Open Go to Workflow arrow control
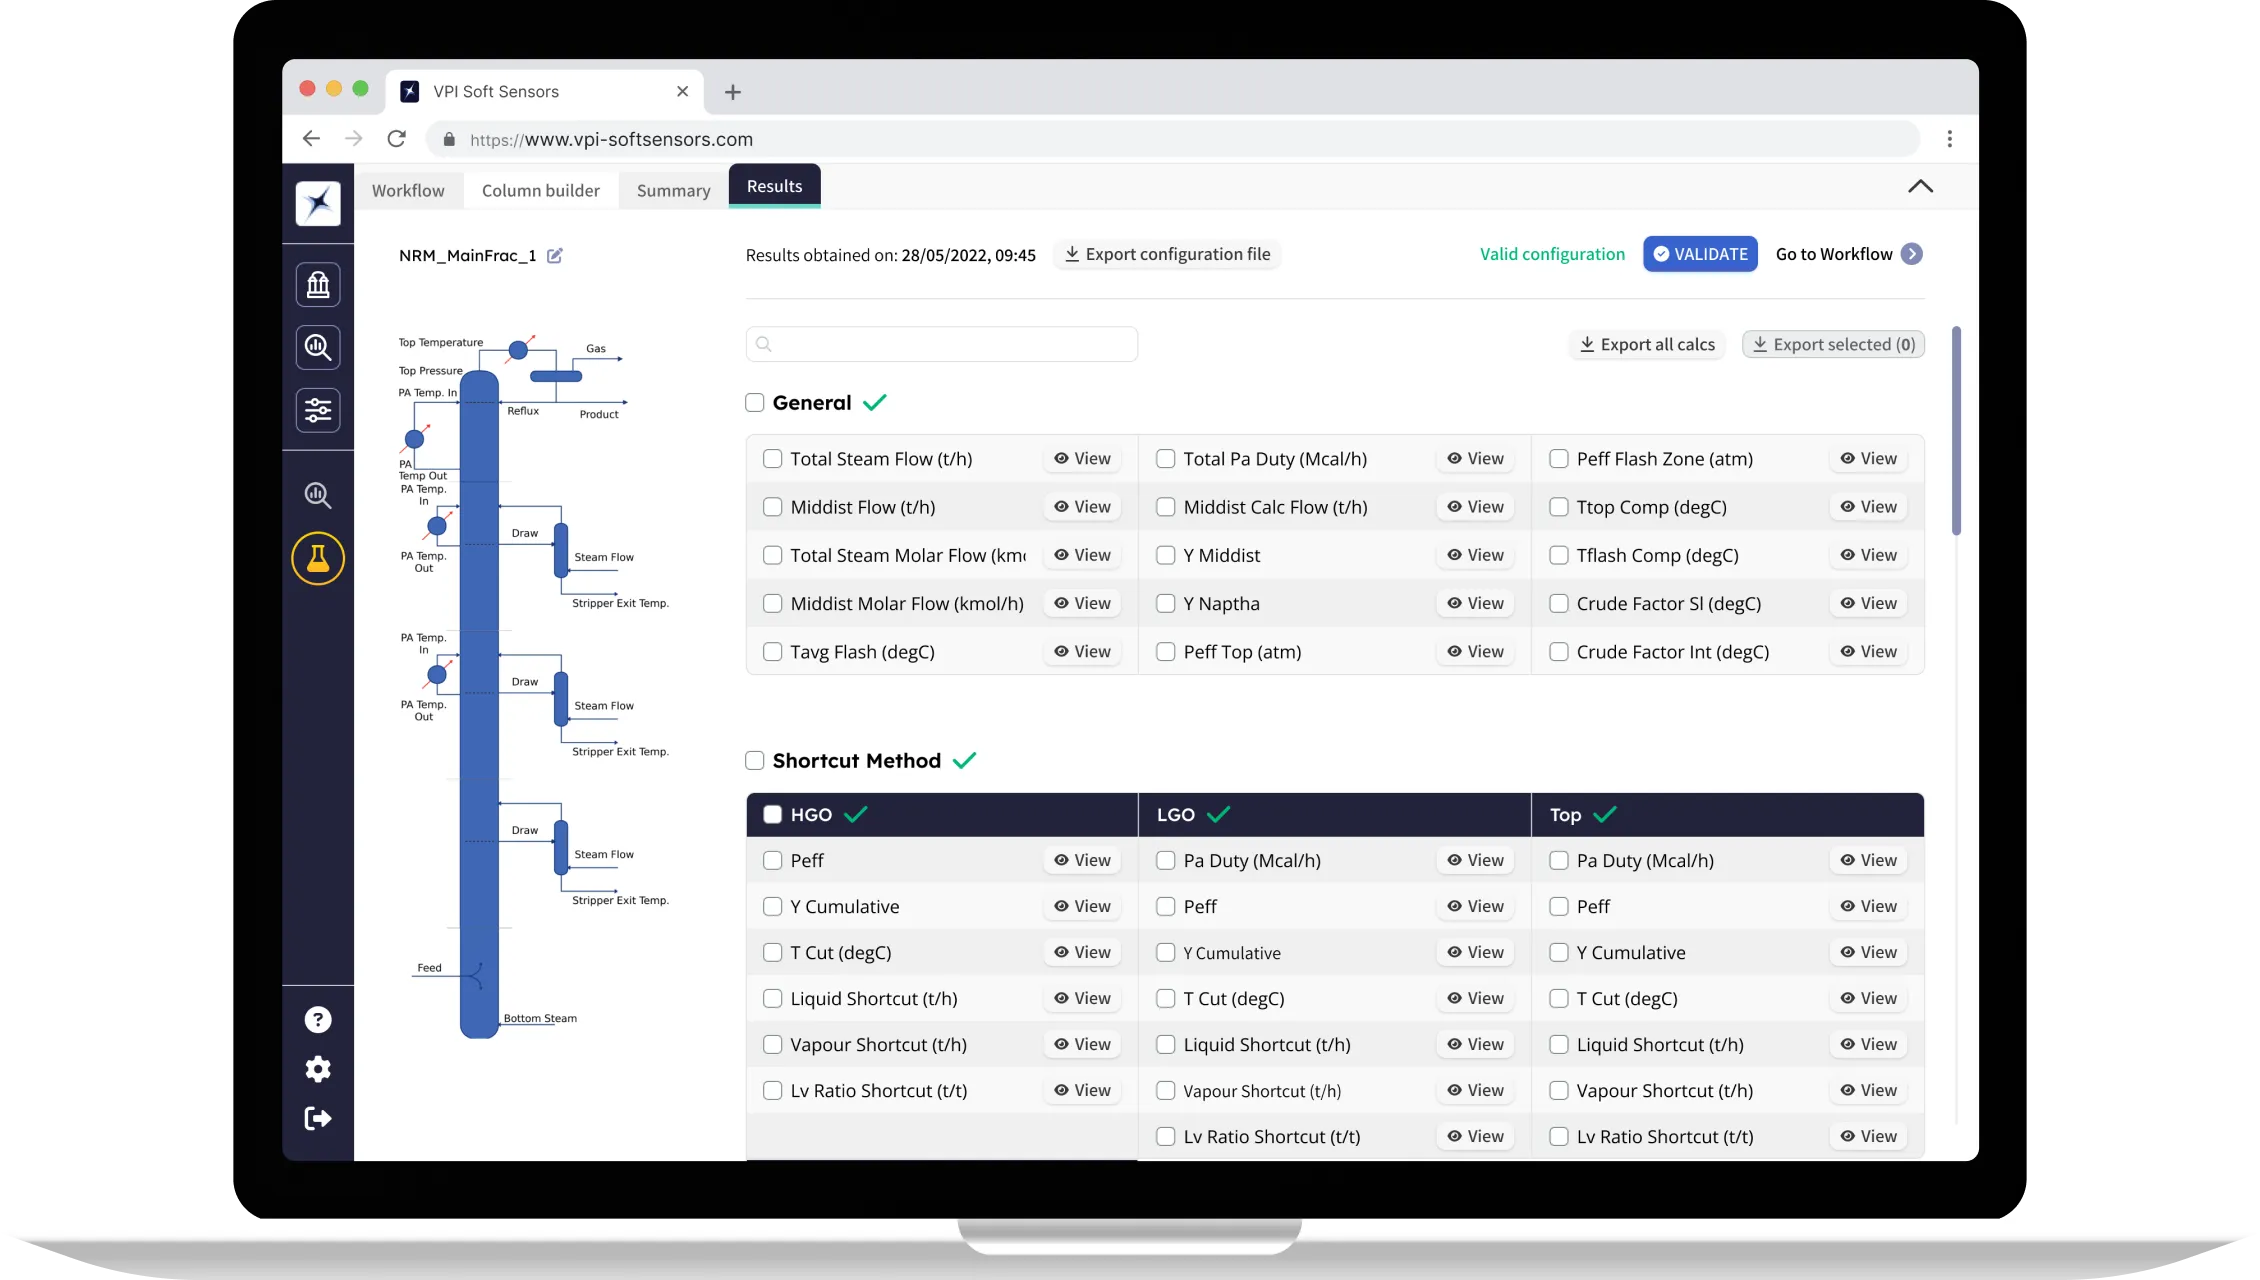This screenshot has height=1280, width=2260. pyautogui.click(x=1912, y=254)
